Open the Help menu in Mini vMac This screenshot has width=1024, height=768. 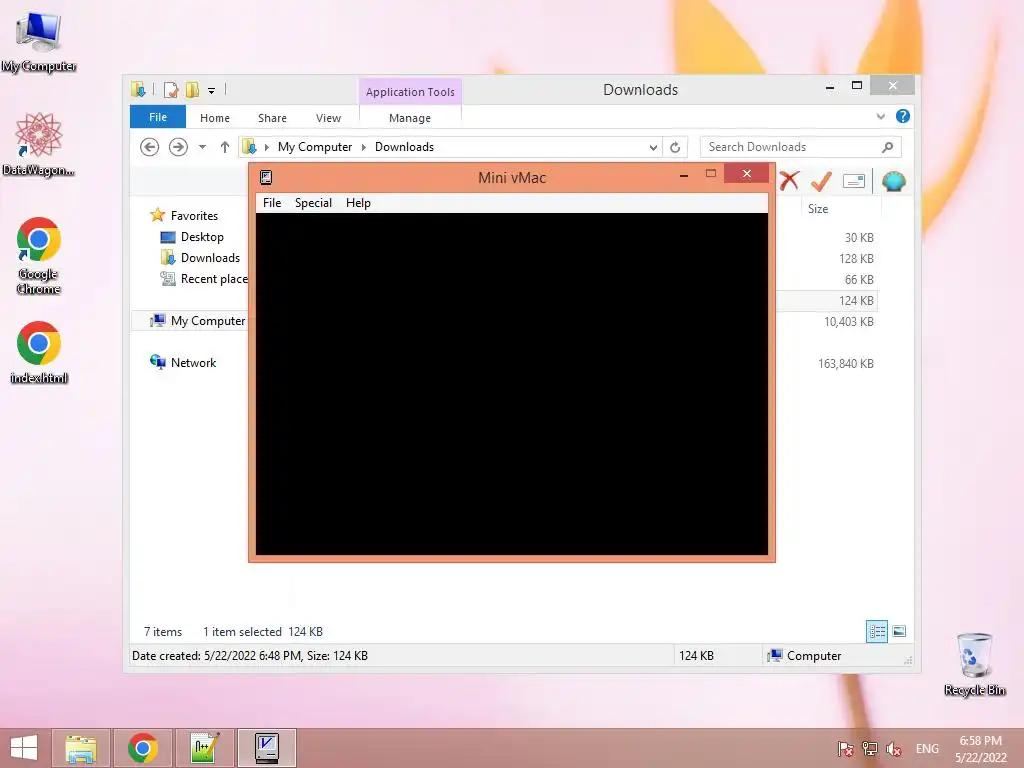358,203
